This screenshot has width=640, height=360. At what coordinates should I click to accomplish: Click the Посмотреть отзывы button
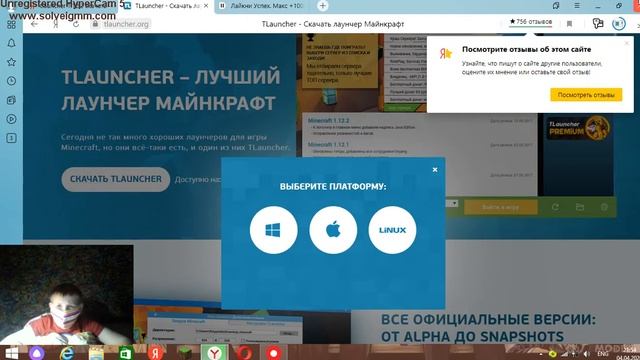click(586, 95)
